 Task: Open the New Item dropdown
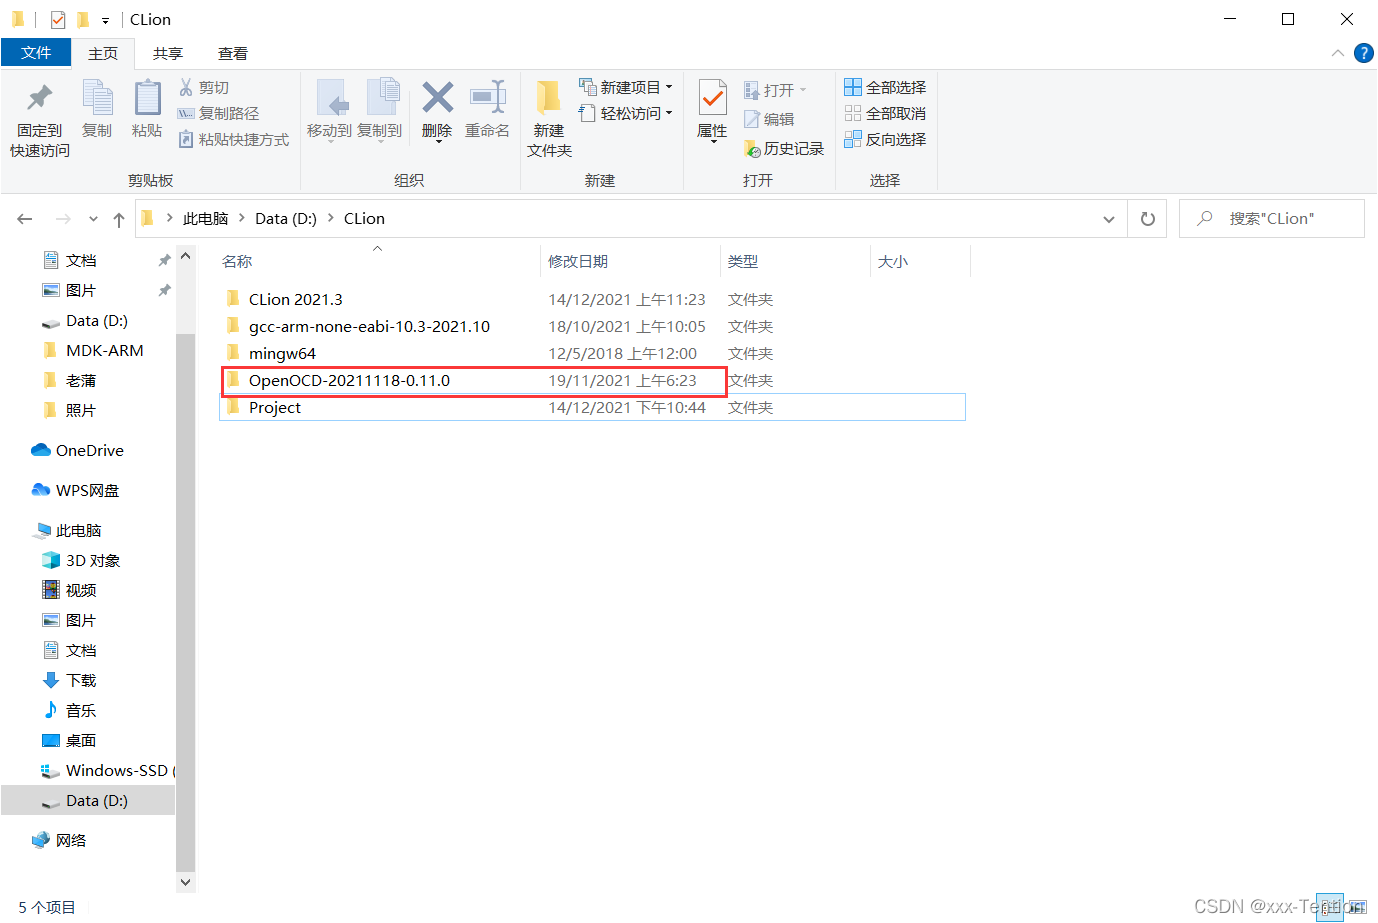tap(626, 88)
